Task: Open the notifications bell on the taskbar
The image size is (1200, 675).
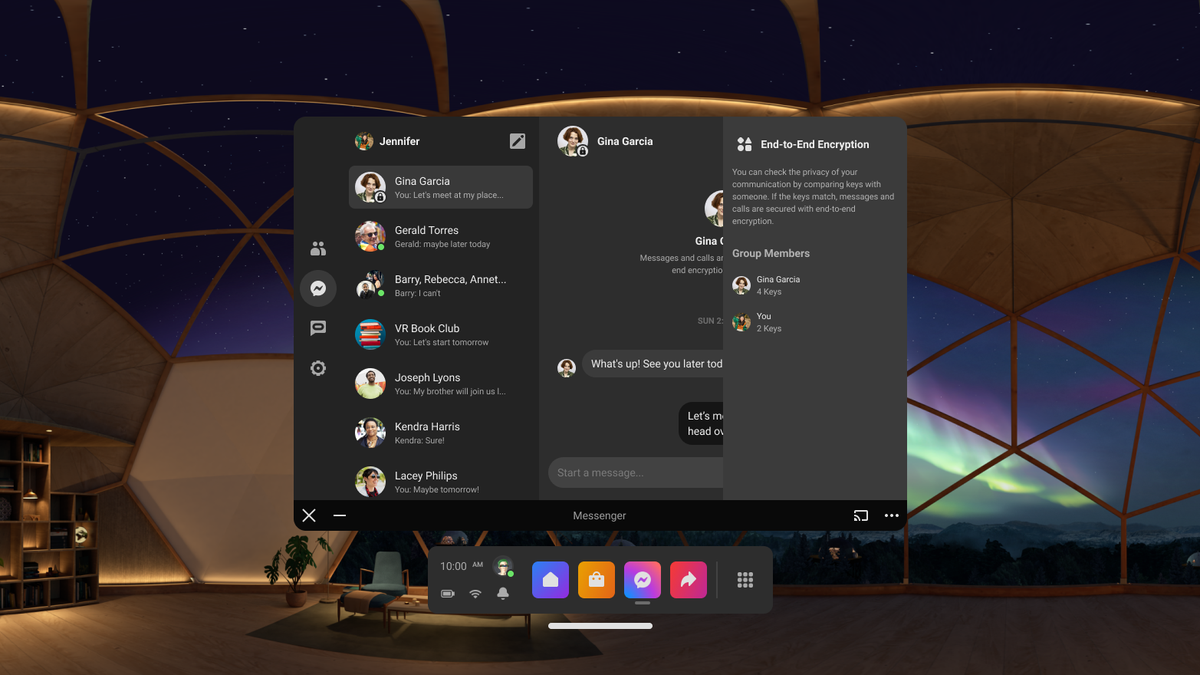Action: coord(503,593)
